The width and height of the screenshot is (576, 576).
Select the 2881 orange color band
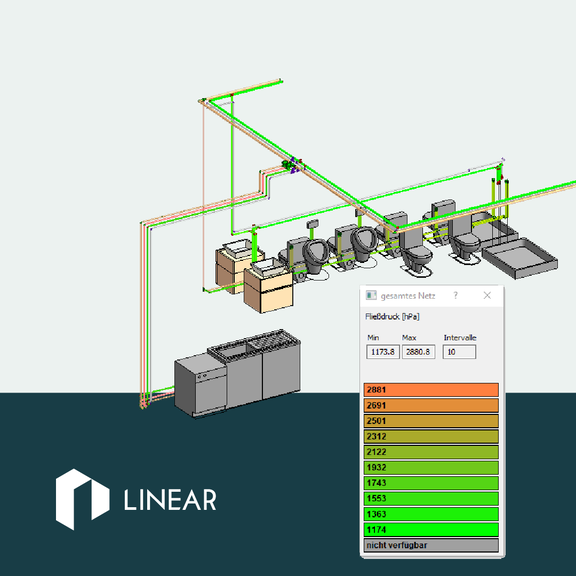[x=431, y=390]
